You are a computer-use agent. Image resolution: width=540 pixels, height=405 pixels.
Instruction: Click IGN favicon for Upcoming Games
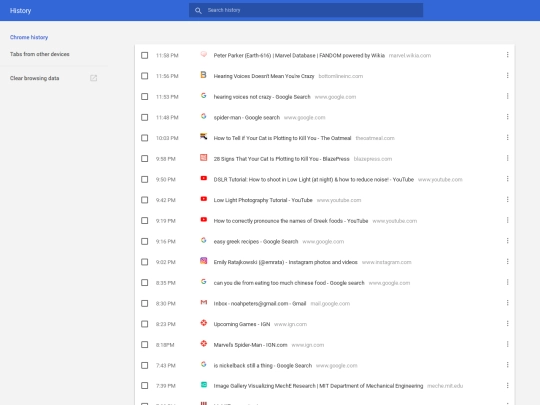pyautogui.click(x=204, y=323)
